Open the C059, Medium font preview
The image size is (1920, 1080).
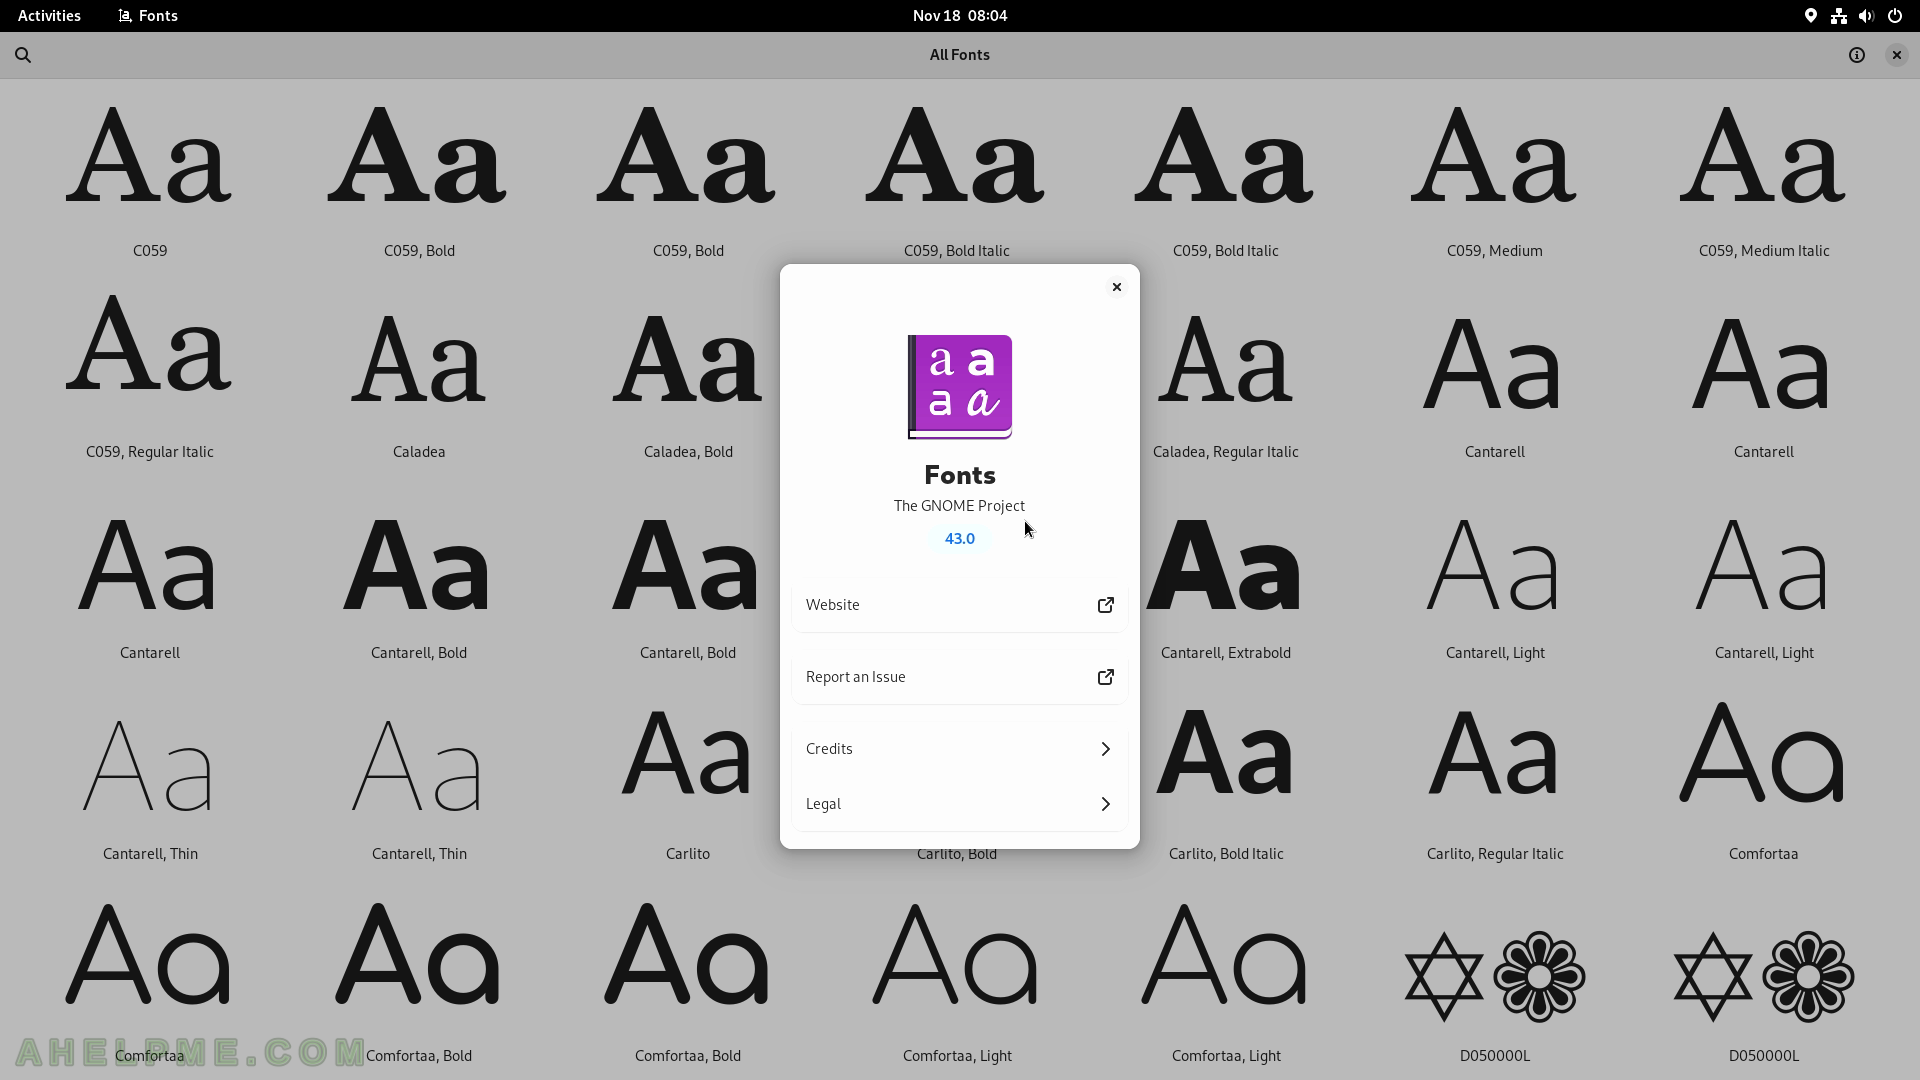pyautogui.click(x=1495, y=180)
